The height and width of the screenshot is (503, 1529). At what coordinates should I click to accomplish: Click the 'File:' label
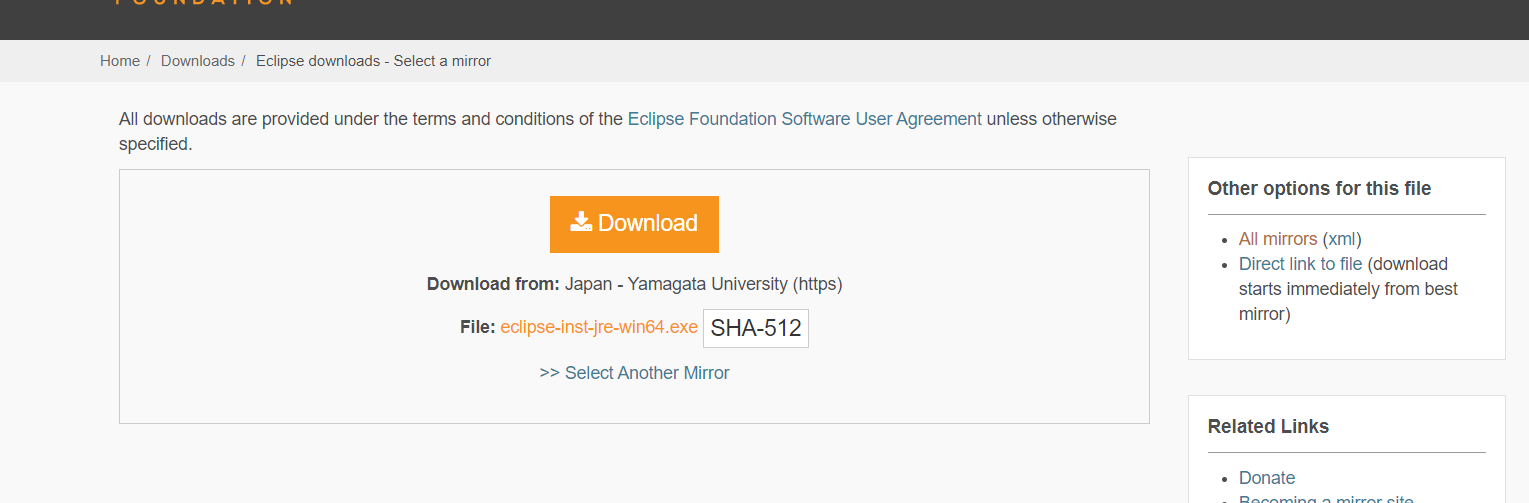tap(478, 327)
